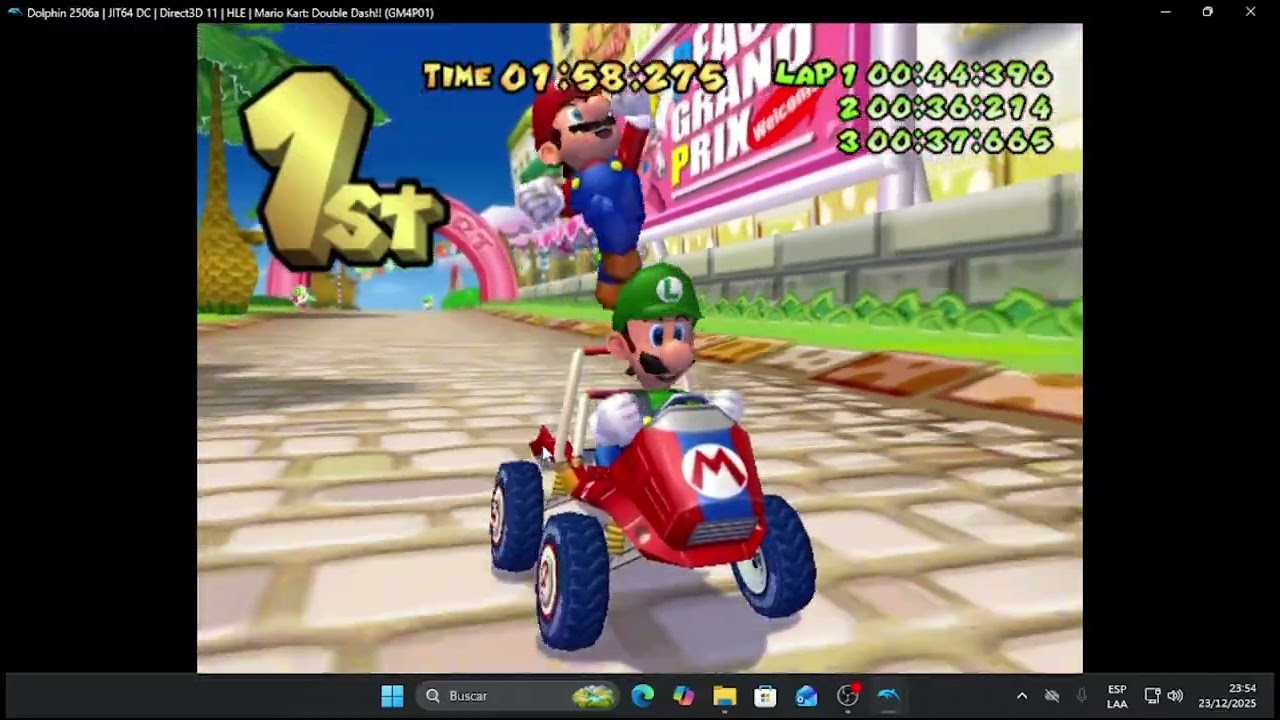
Task: Click the lap 2 time 00:36:214
Action: pos(945,107)
